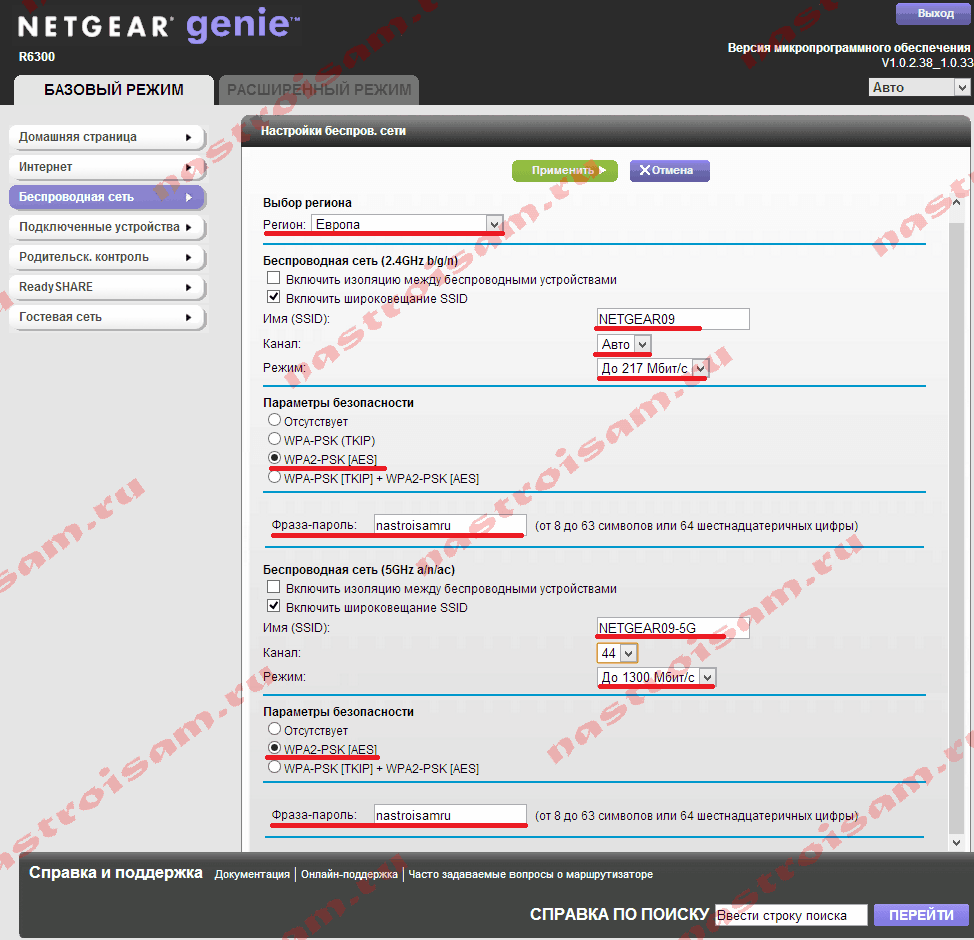The width and height of the screenshot is (974, 940).
Task: Click arrow icon on ReadySHARE item
Action: click(x=188, y=287)
